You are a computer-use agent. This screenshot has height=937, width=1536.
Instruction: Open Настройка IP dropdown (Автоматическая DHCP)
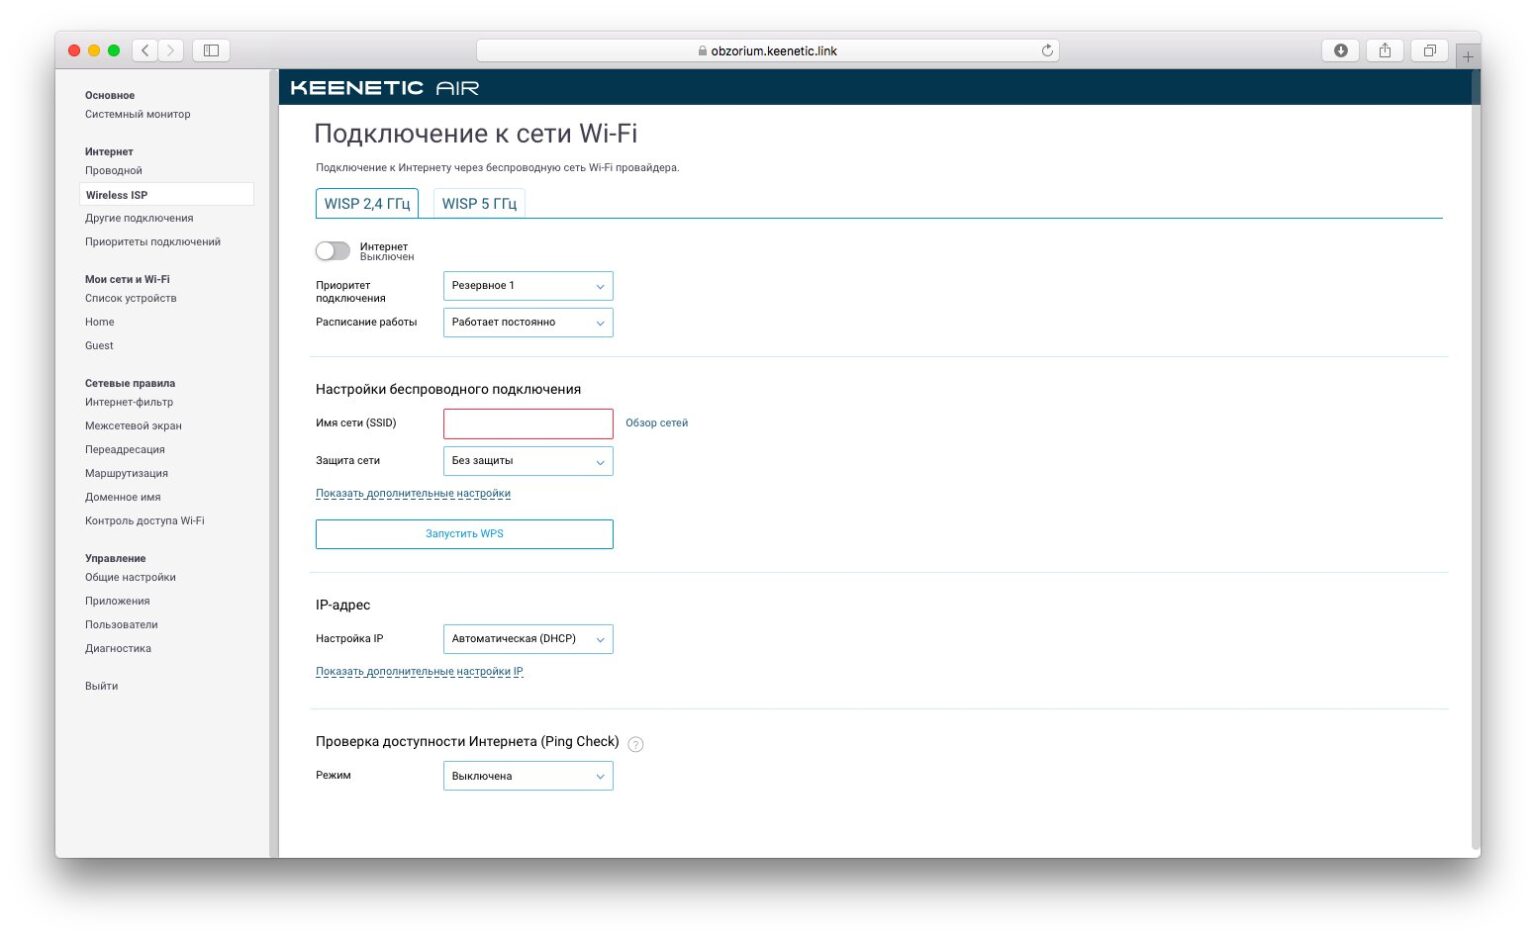528,639
